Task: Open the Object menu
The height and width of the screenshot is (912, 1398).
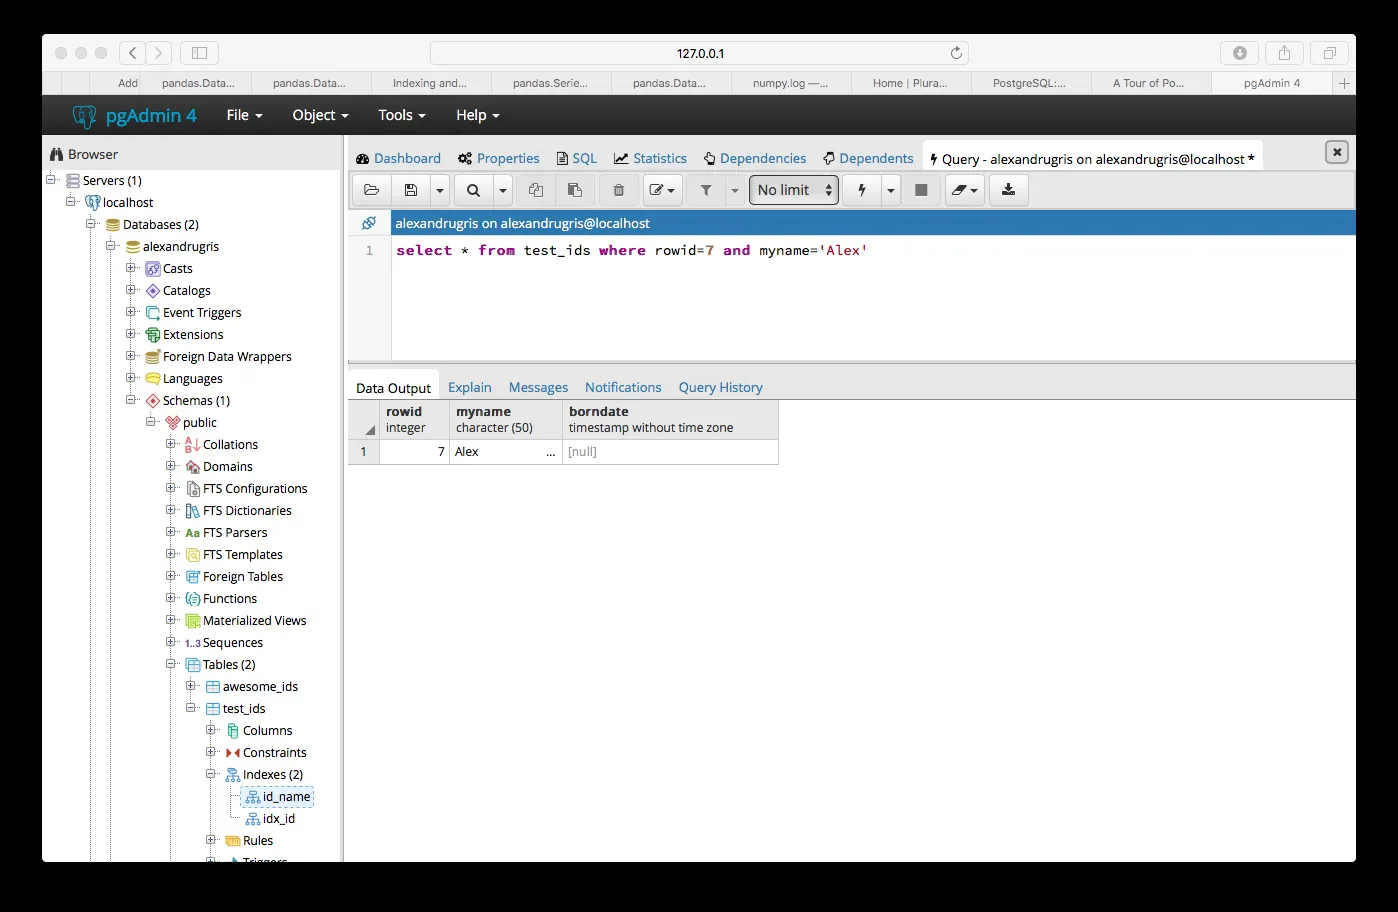Action: 320,115
